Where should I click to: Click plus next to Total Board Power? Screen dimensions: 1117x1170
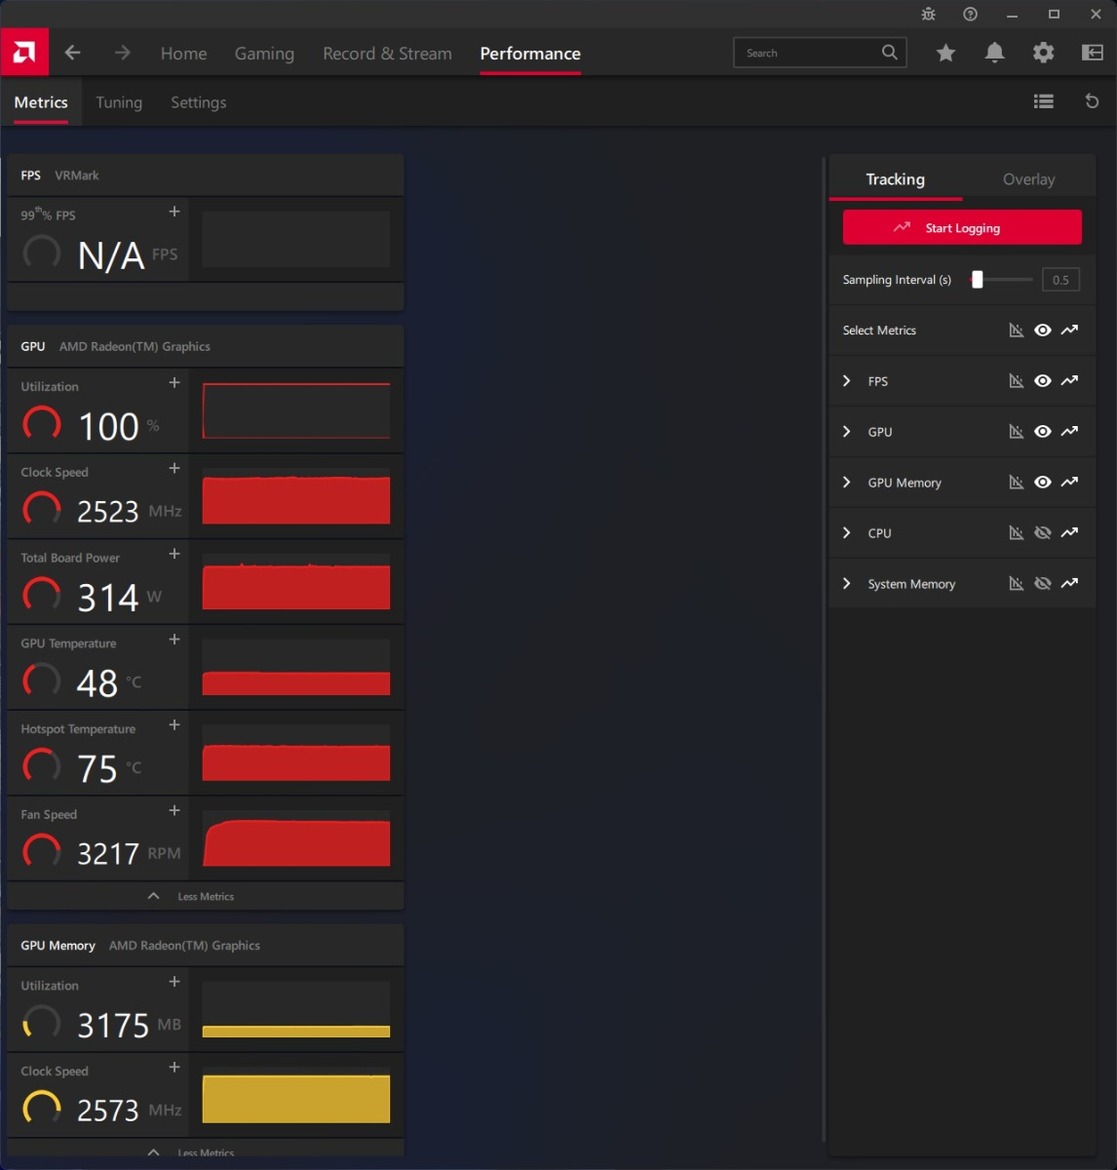[175, 554]
